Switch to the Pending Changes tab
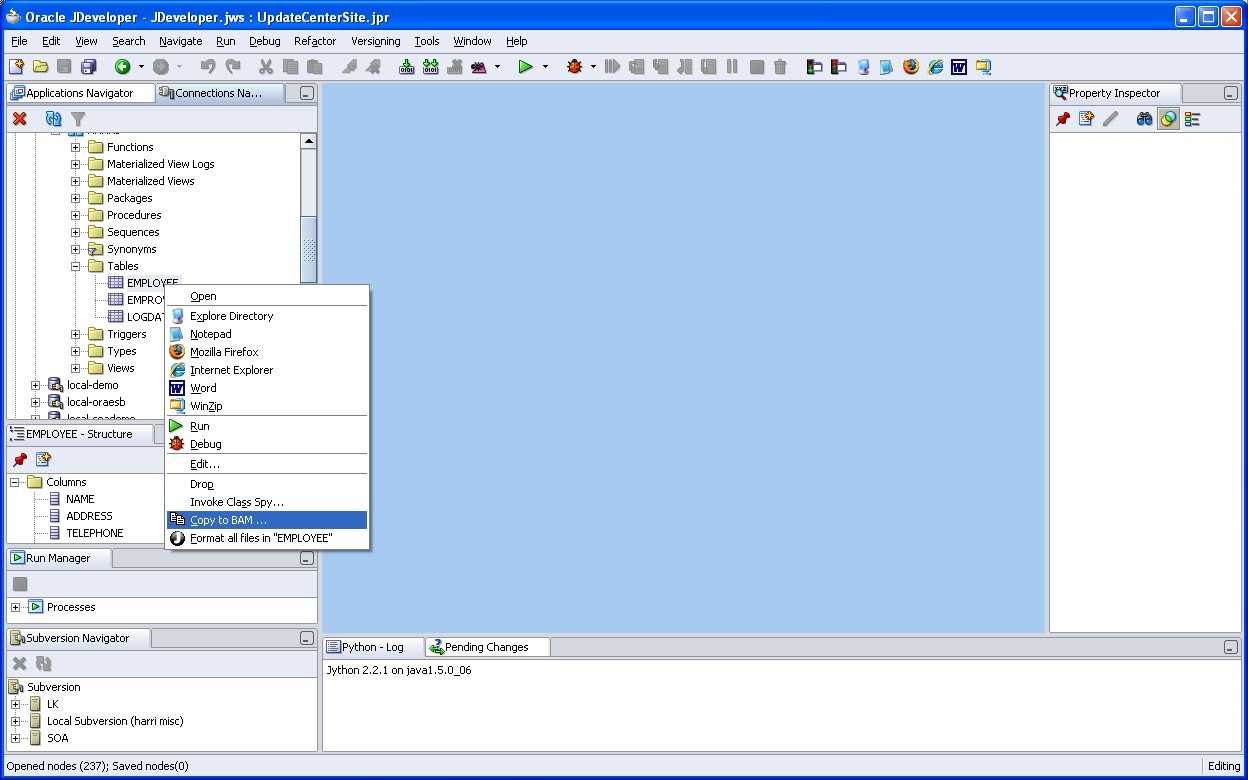 click(x=487, y=647)
